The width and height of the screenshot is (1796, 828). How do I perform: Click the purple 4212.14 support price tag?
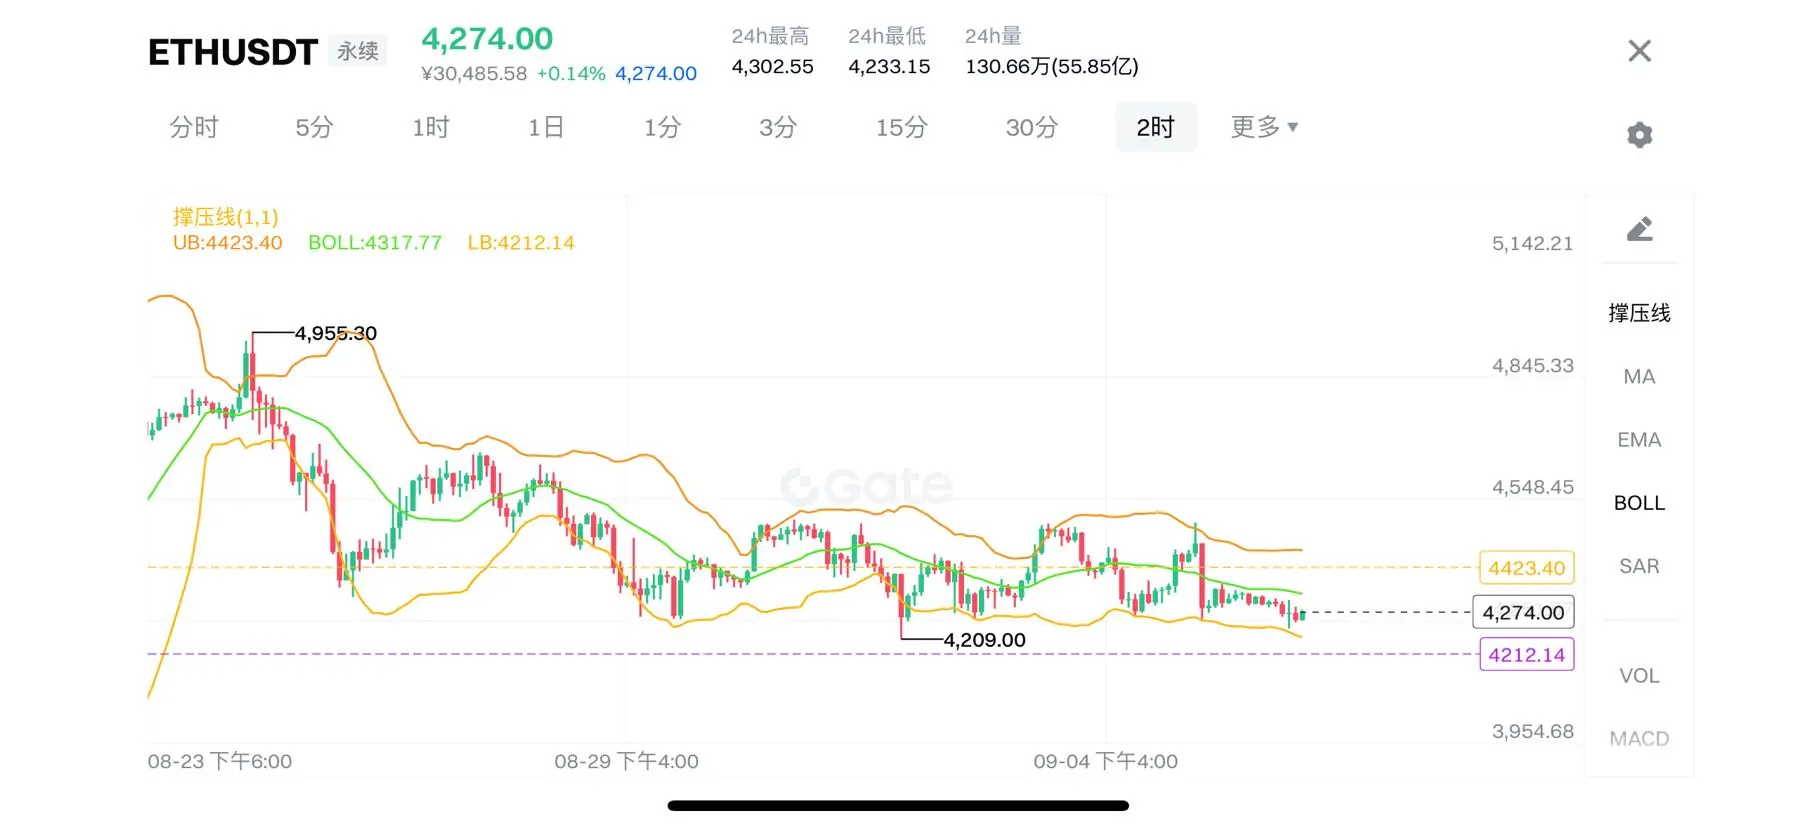pyautogui.click(x=1526, y=654)
